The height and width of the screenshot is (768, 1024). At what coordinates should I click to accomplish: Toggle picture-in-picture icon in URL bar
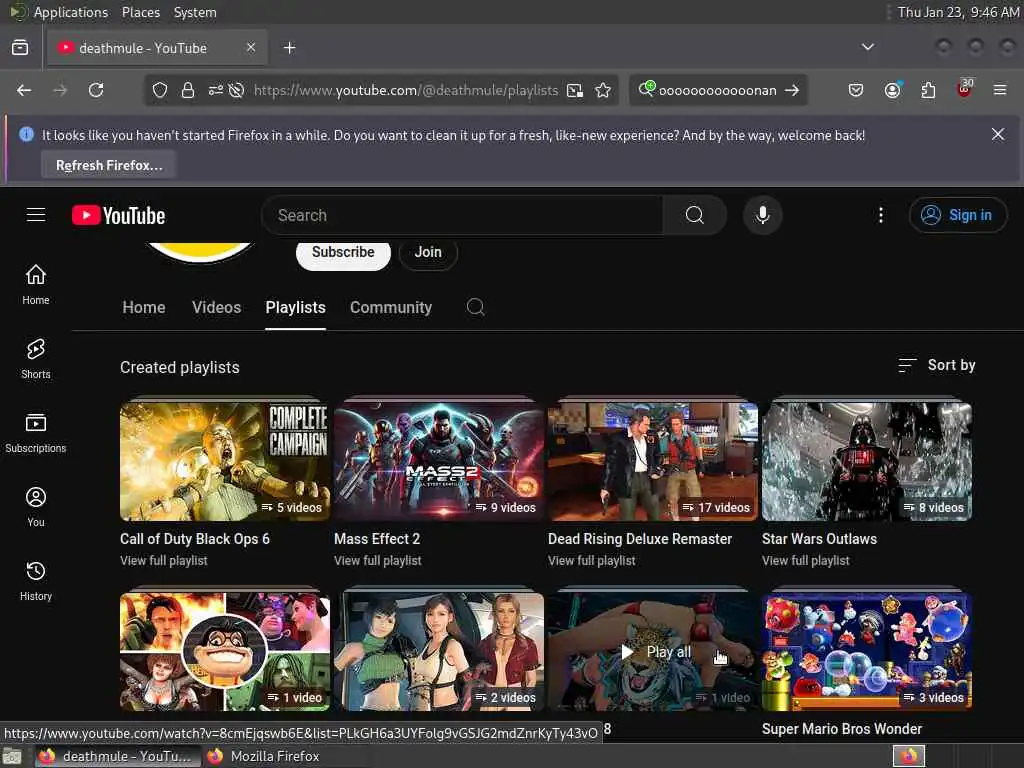(x=575, y=90)
